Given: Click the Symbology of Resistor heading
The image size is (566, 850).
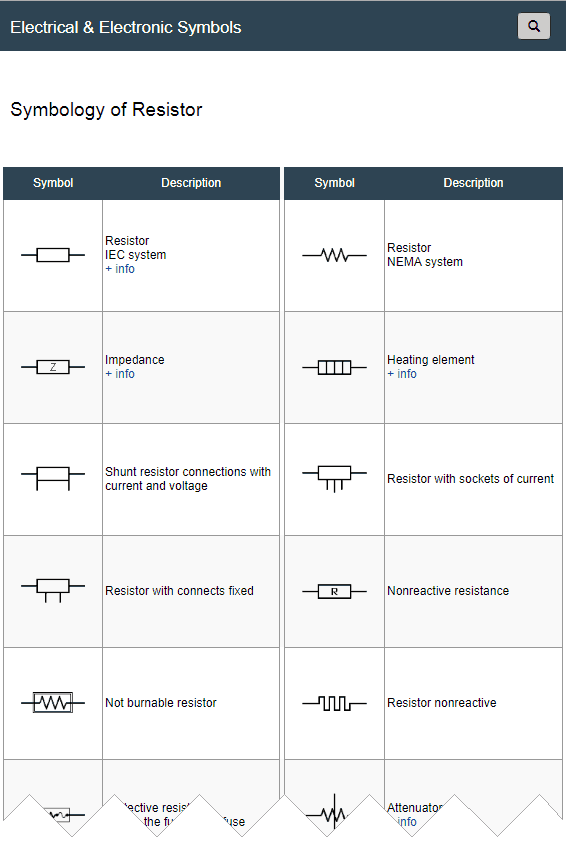Looking at the screenshot, I should tap(106, 110).
